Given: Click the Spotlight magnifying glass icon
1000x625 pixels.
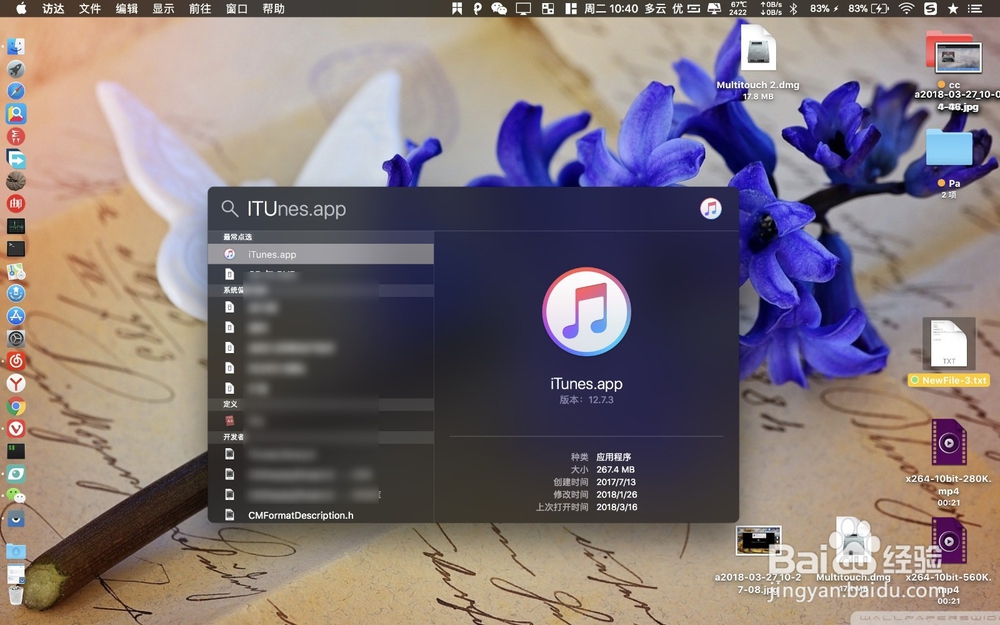Looking at the screenshot, I should tap(229, 209).
